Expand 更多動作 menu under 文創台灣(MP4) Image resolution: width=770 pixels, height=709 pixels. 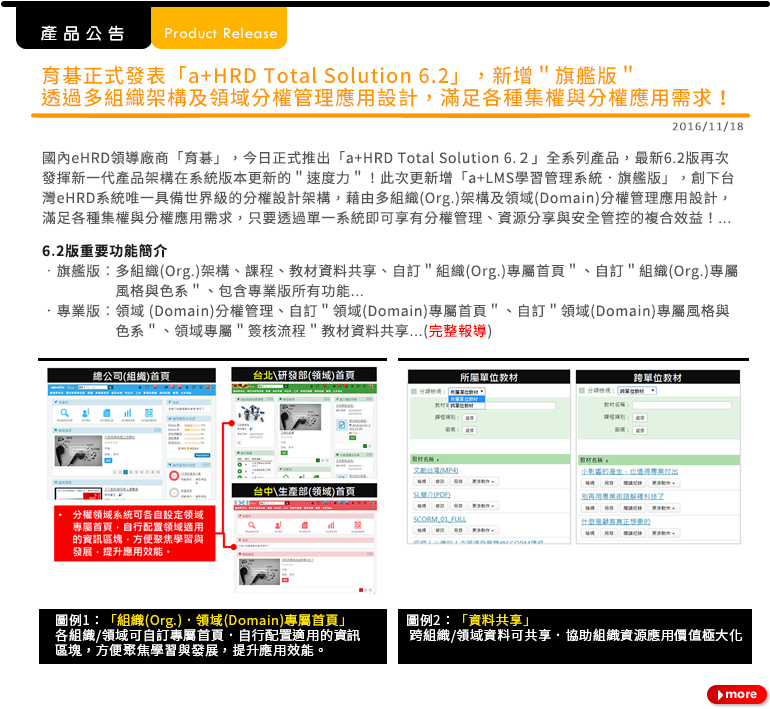click(x=483, y=481)
